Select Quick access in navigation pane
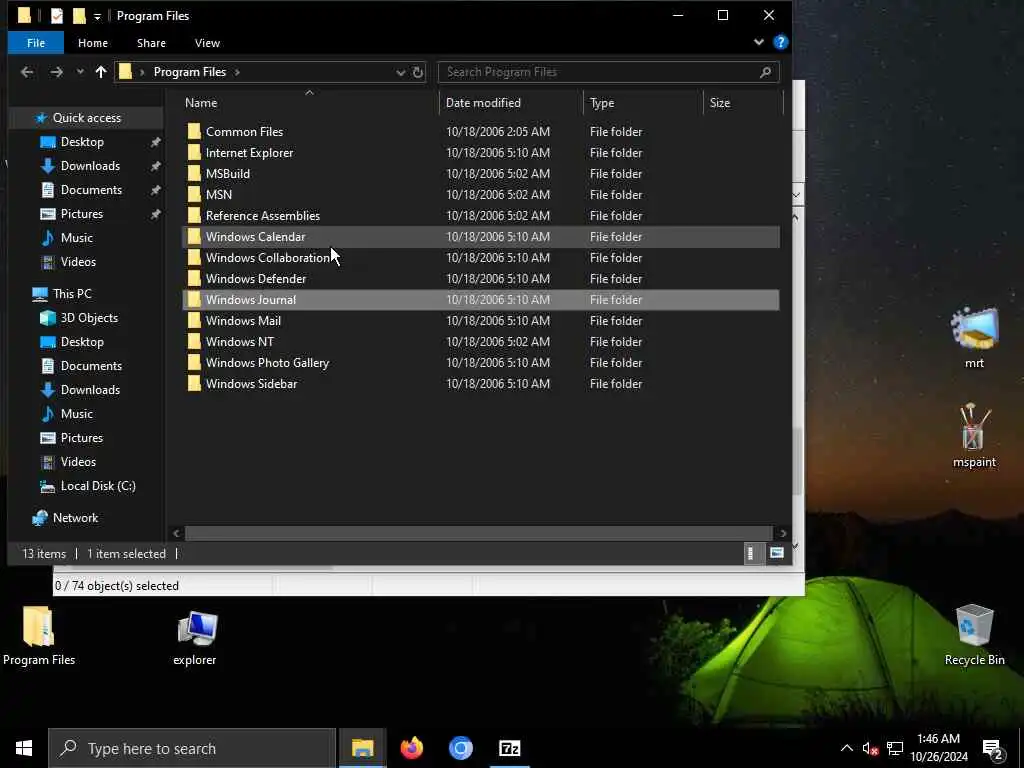The height and width of the screenshot is (768, 1024). [86, 118]
